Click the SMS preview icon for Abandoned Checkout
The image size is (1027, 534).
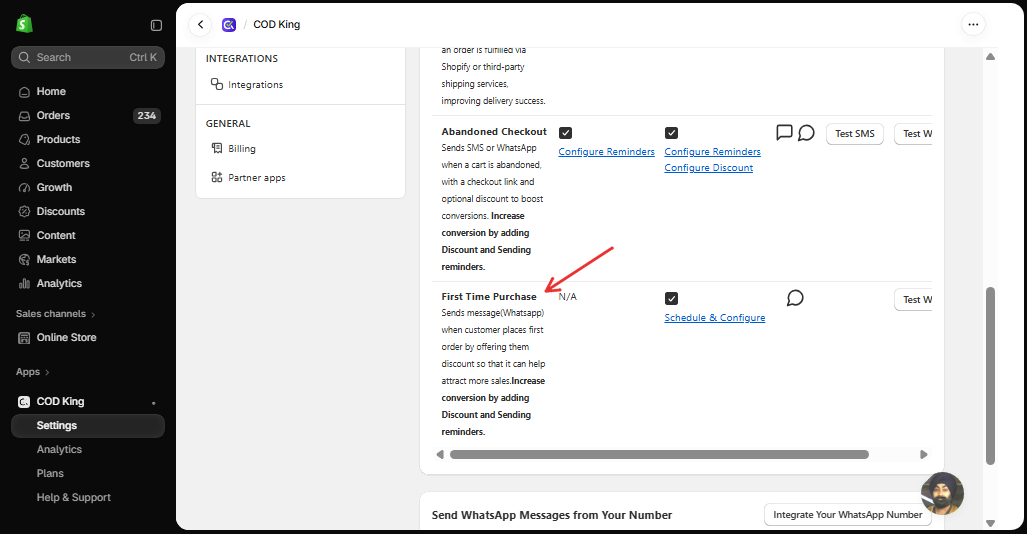coord(784,132)
